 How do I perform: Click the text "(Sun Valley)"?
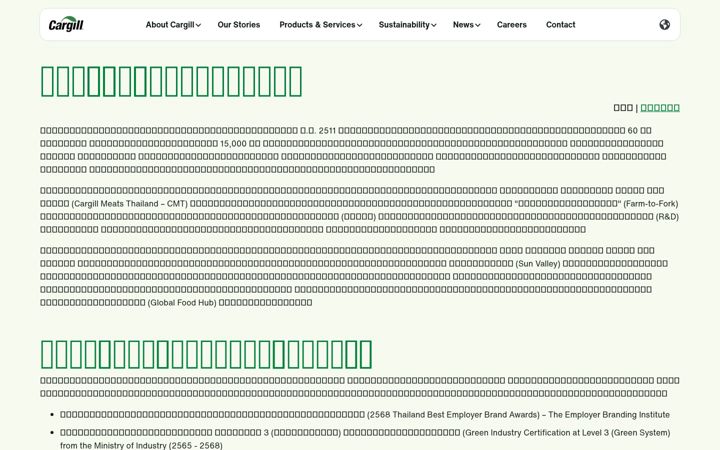538,264
